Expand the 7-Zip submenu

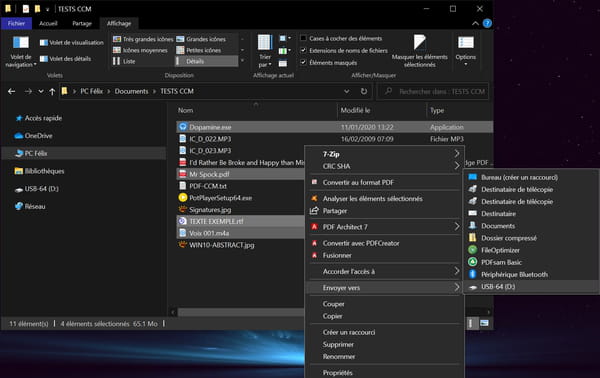[x=384, y=154]
